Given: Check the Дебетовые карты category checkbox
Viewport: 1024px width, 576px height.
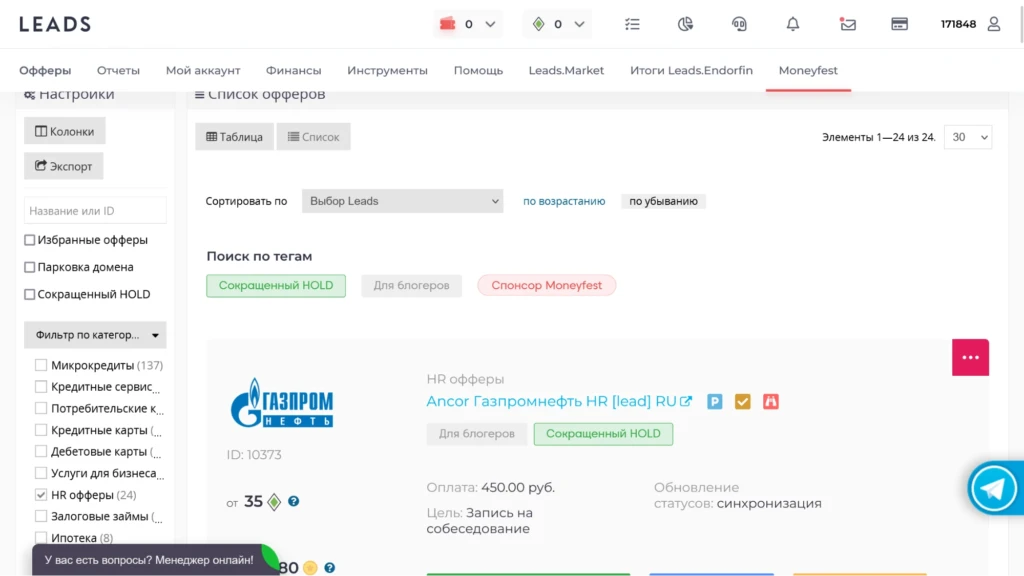Looking at the screenshot, I should [41, 451].
